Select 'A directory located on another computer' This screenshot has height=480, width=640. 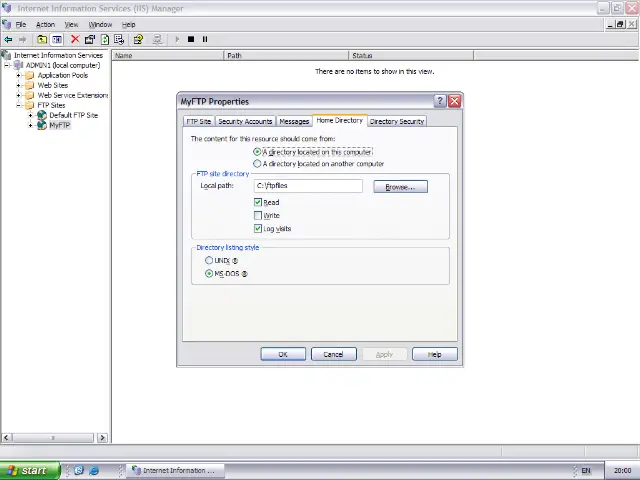coord(257,164)
